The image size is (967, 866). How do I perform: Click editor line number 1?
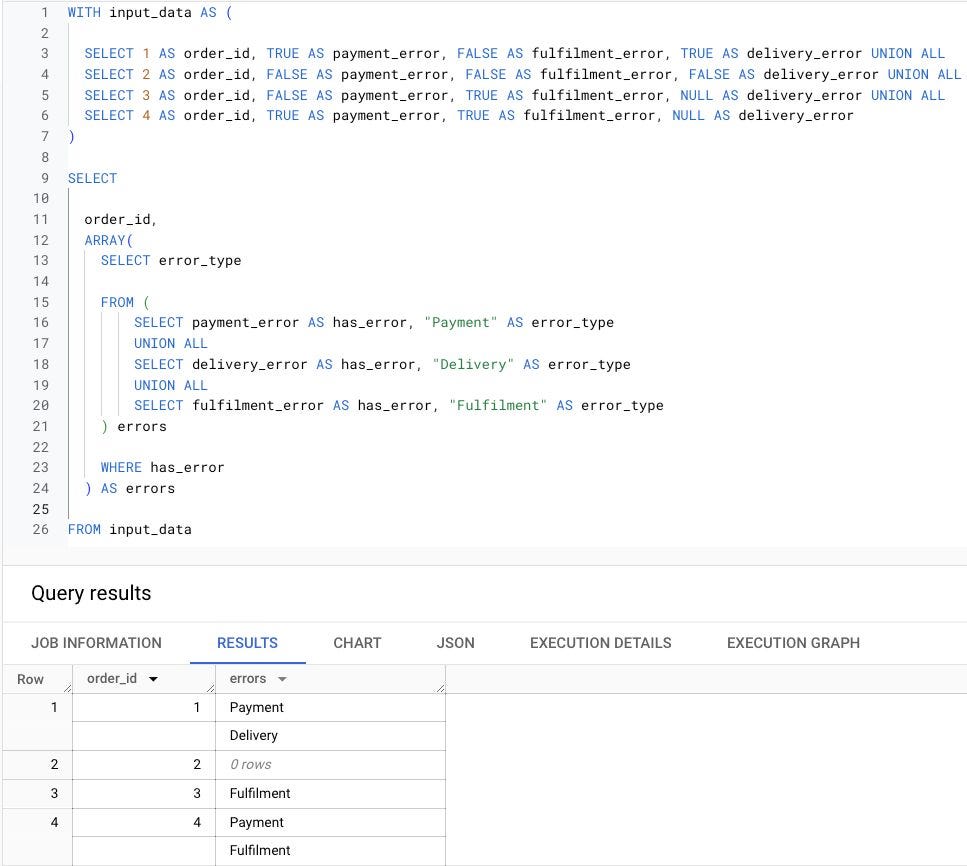tap(44, 12)
